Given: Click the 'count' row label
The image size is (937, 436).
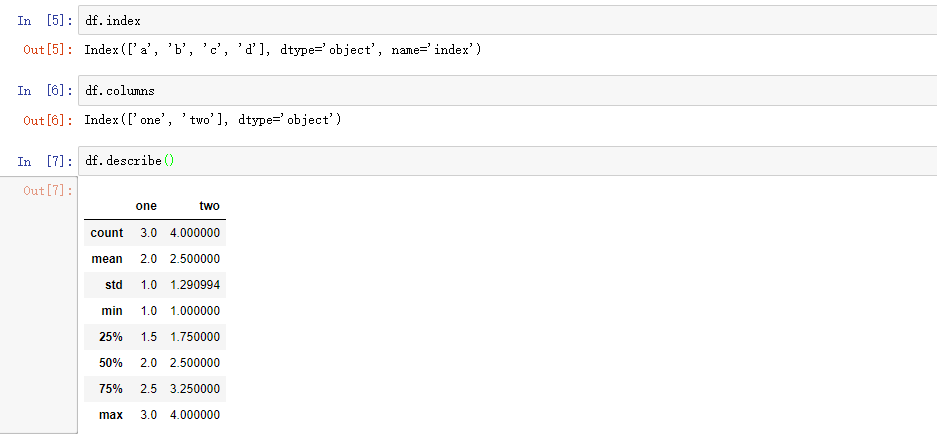Looking at the screenshot, I should [x=106, y=233].
